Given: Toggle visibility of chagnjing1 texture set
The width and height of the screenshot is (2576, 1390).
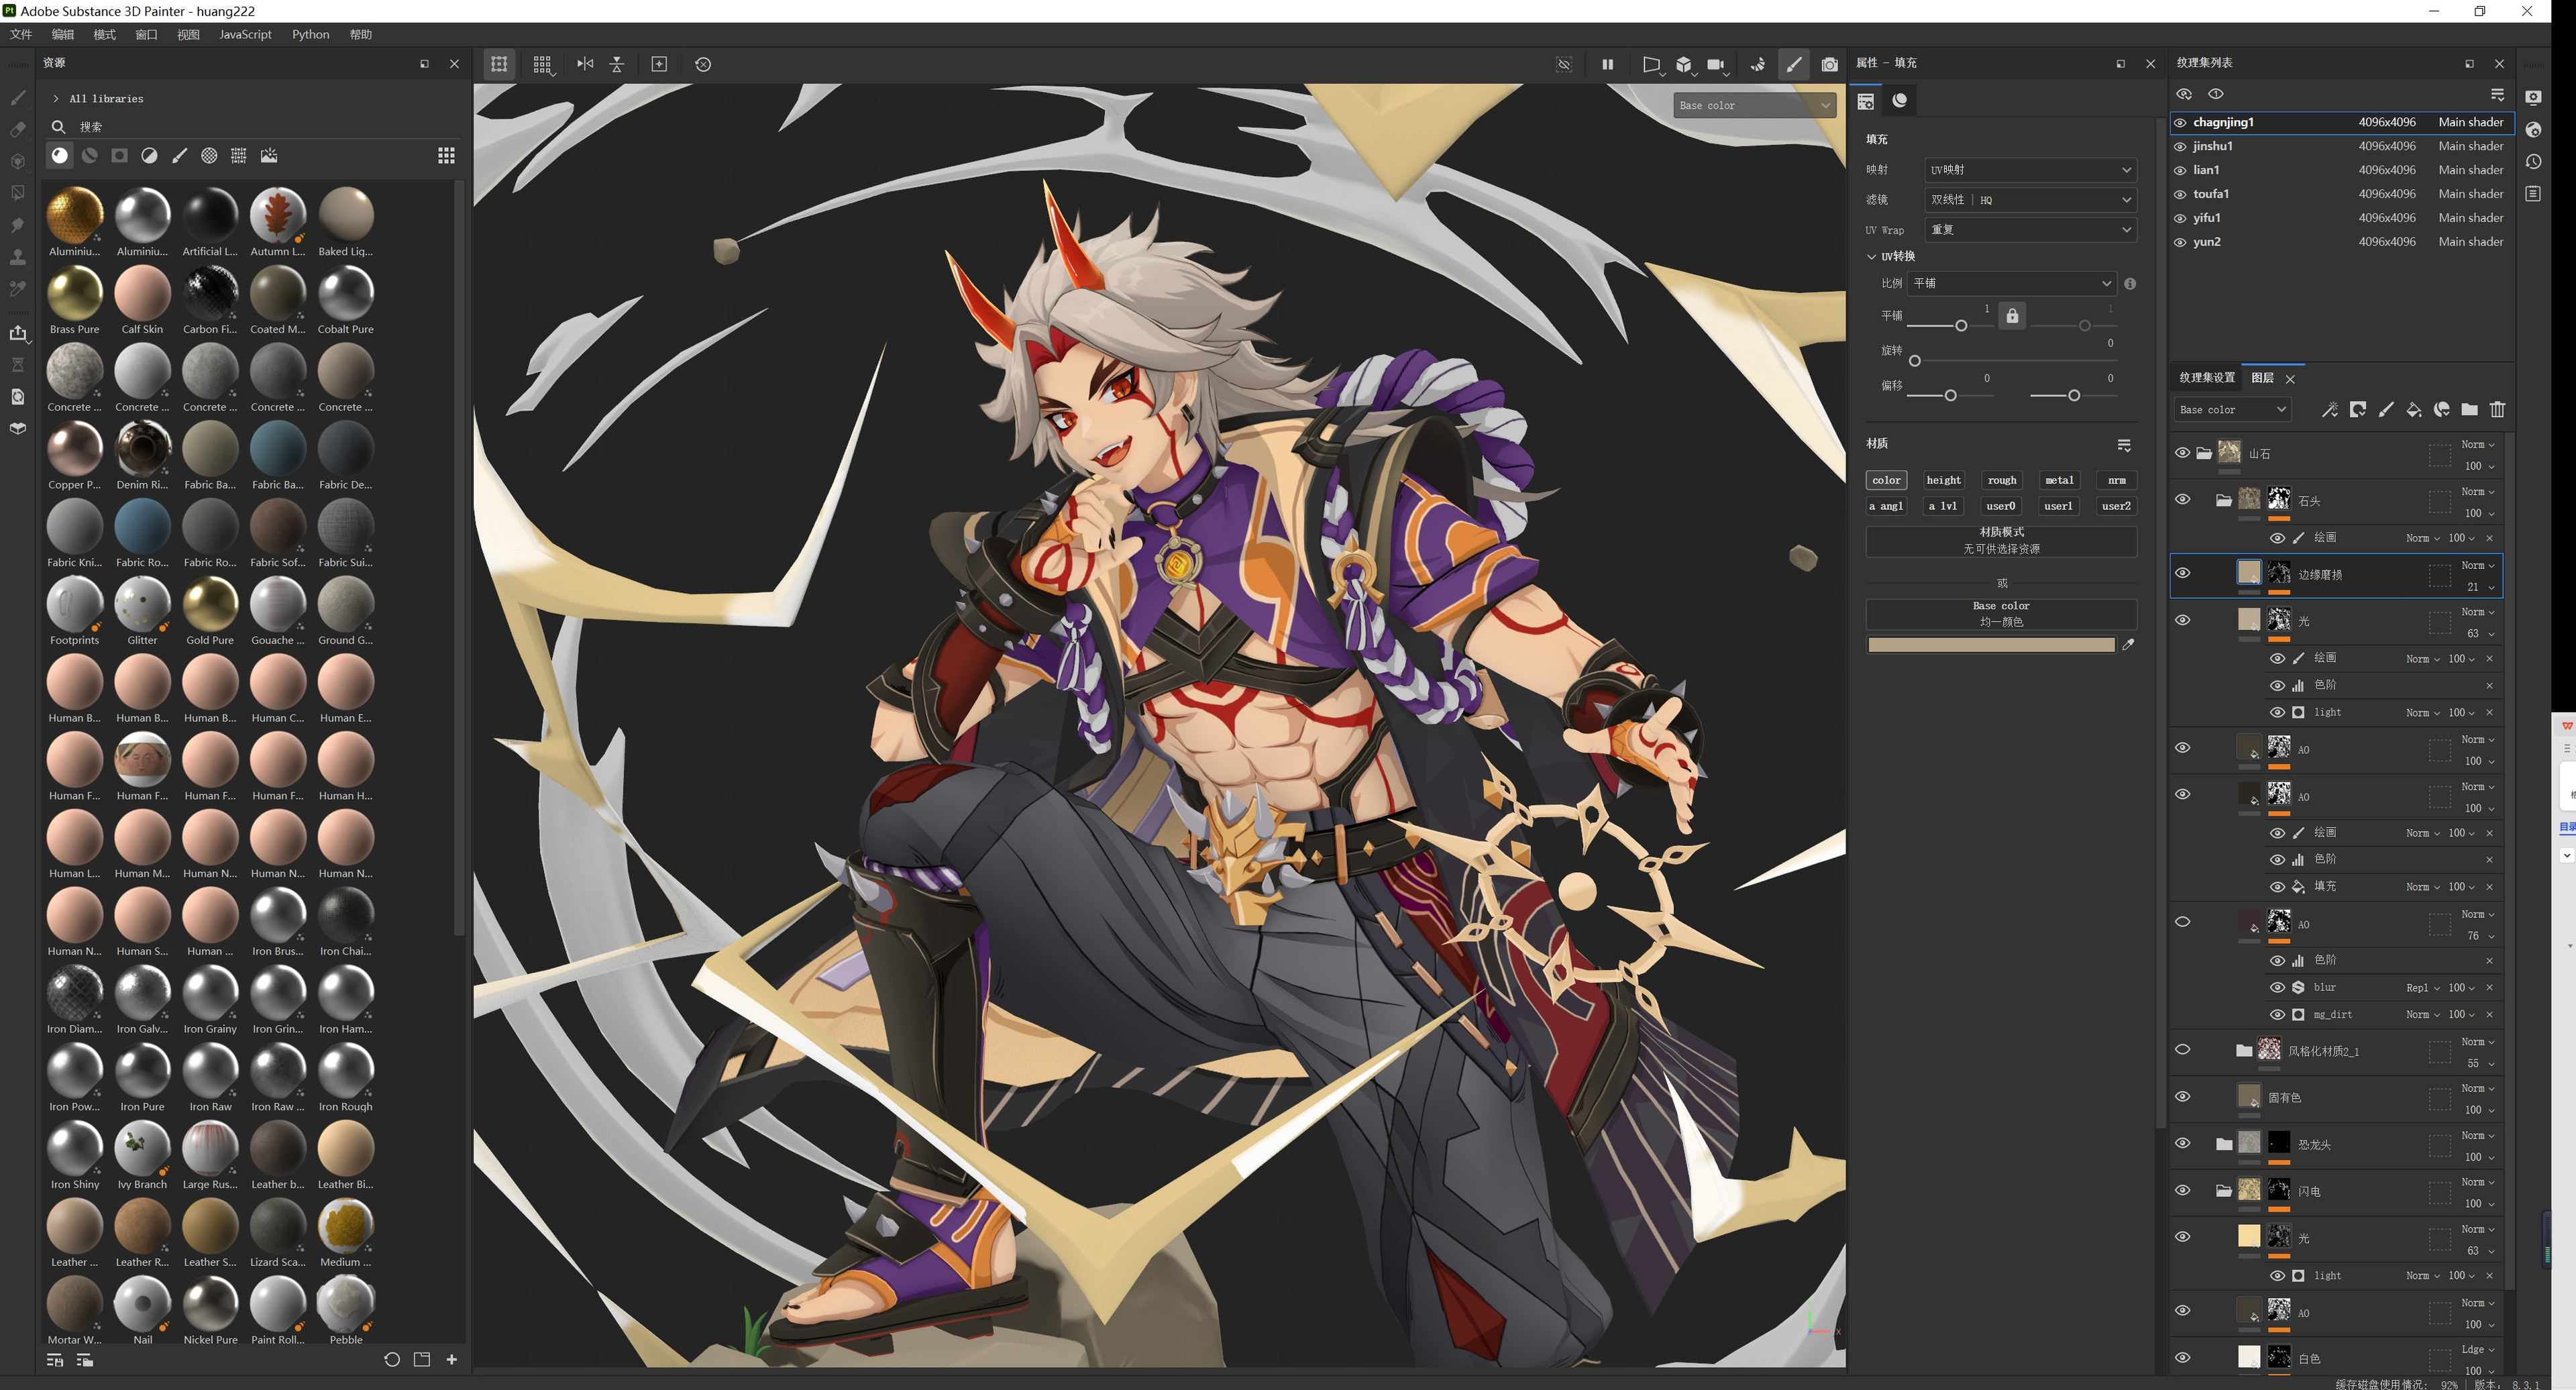Looking at the screenshot, I should (2180, 122).
